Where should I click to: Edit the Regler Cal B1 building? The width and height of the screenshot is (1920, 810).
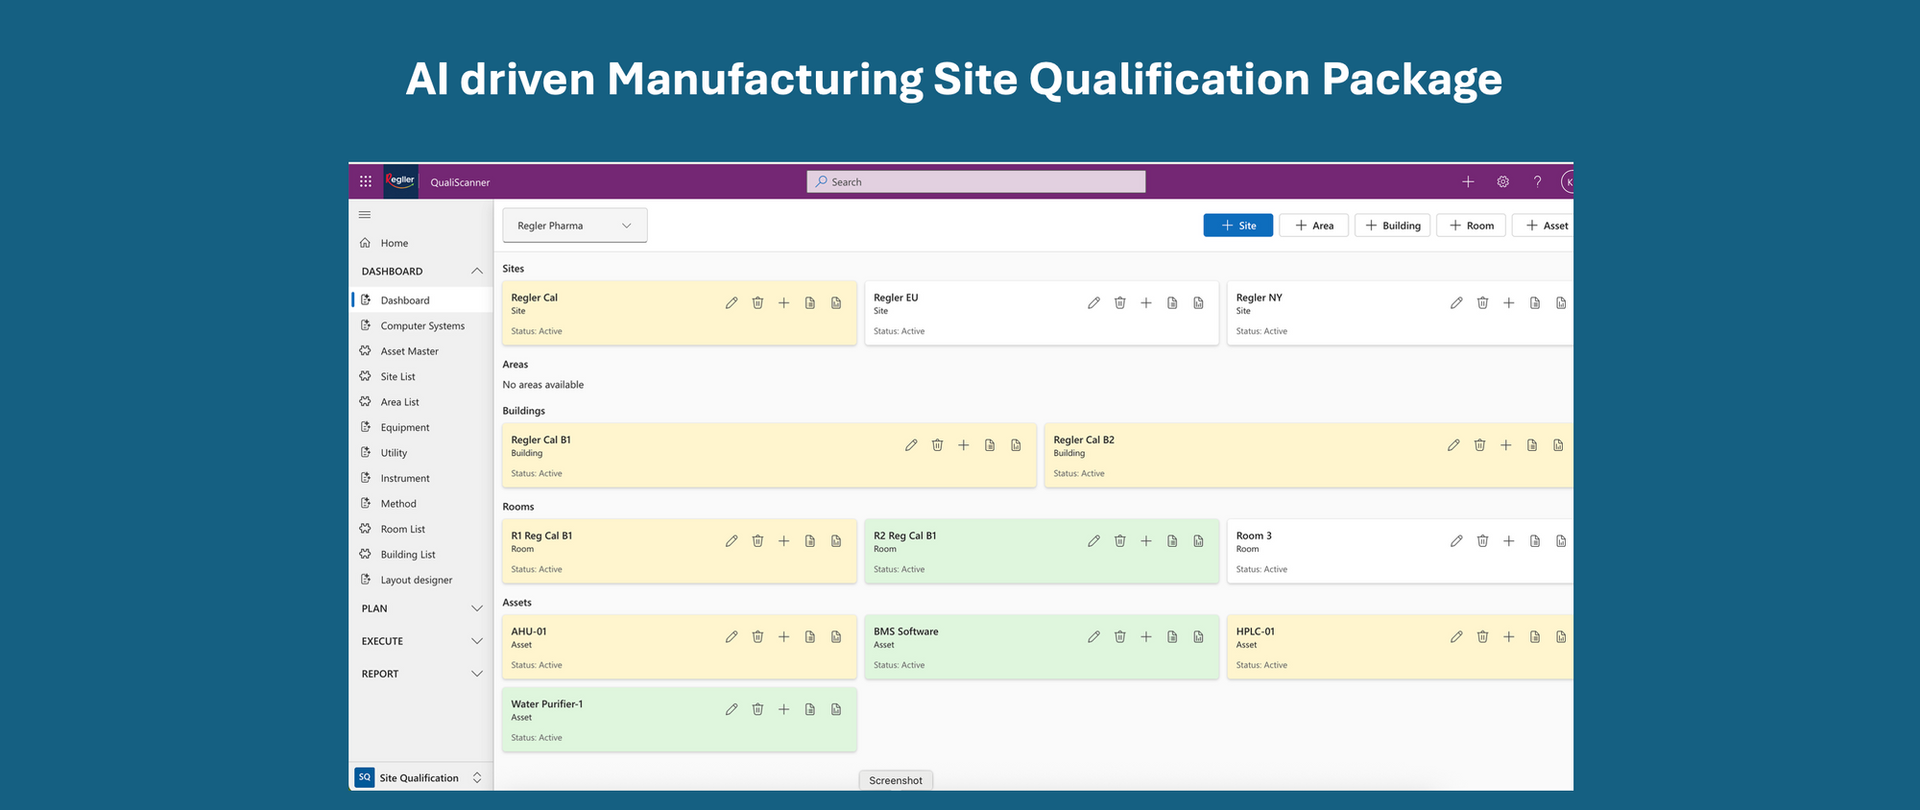click(911, 445)
